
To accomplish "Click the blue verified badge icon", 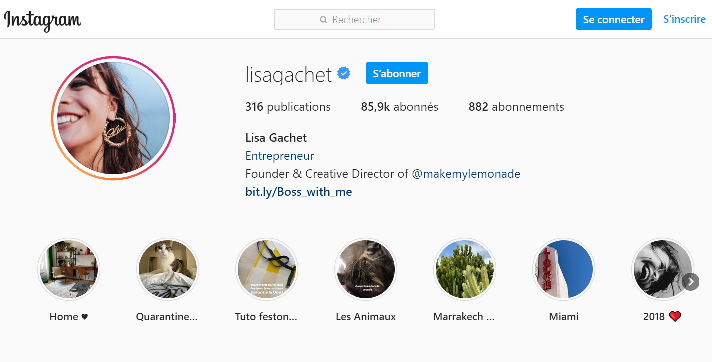I will pyautogui.click(x=344, y=73).
